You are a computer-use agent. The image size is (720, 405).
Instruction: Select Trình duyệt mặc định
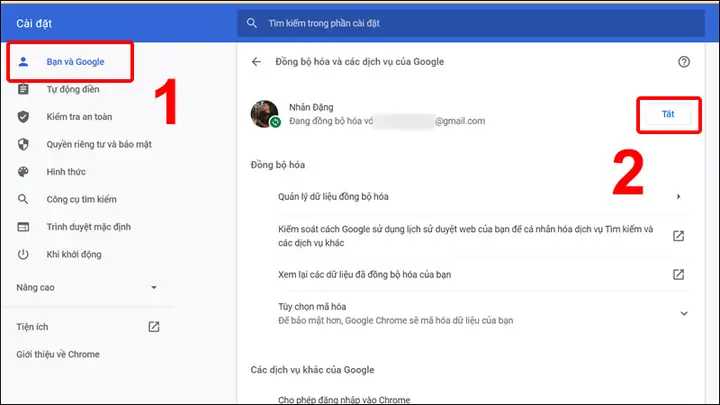pyautogui.click(x=88, y=227)
